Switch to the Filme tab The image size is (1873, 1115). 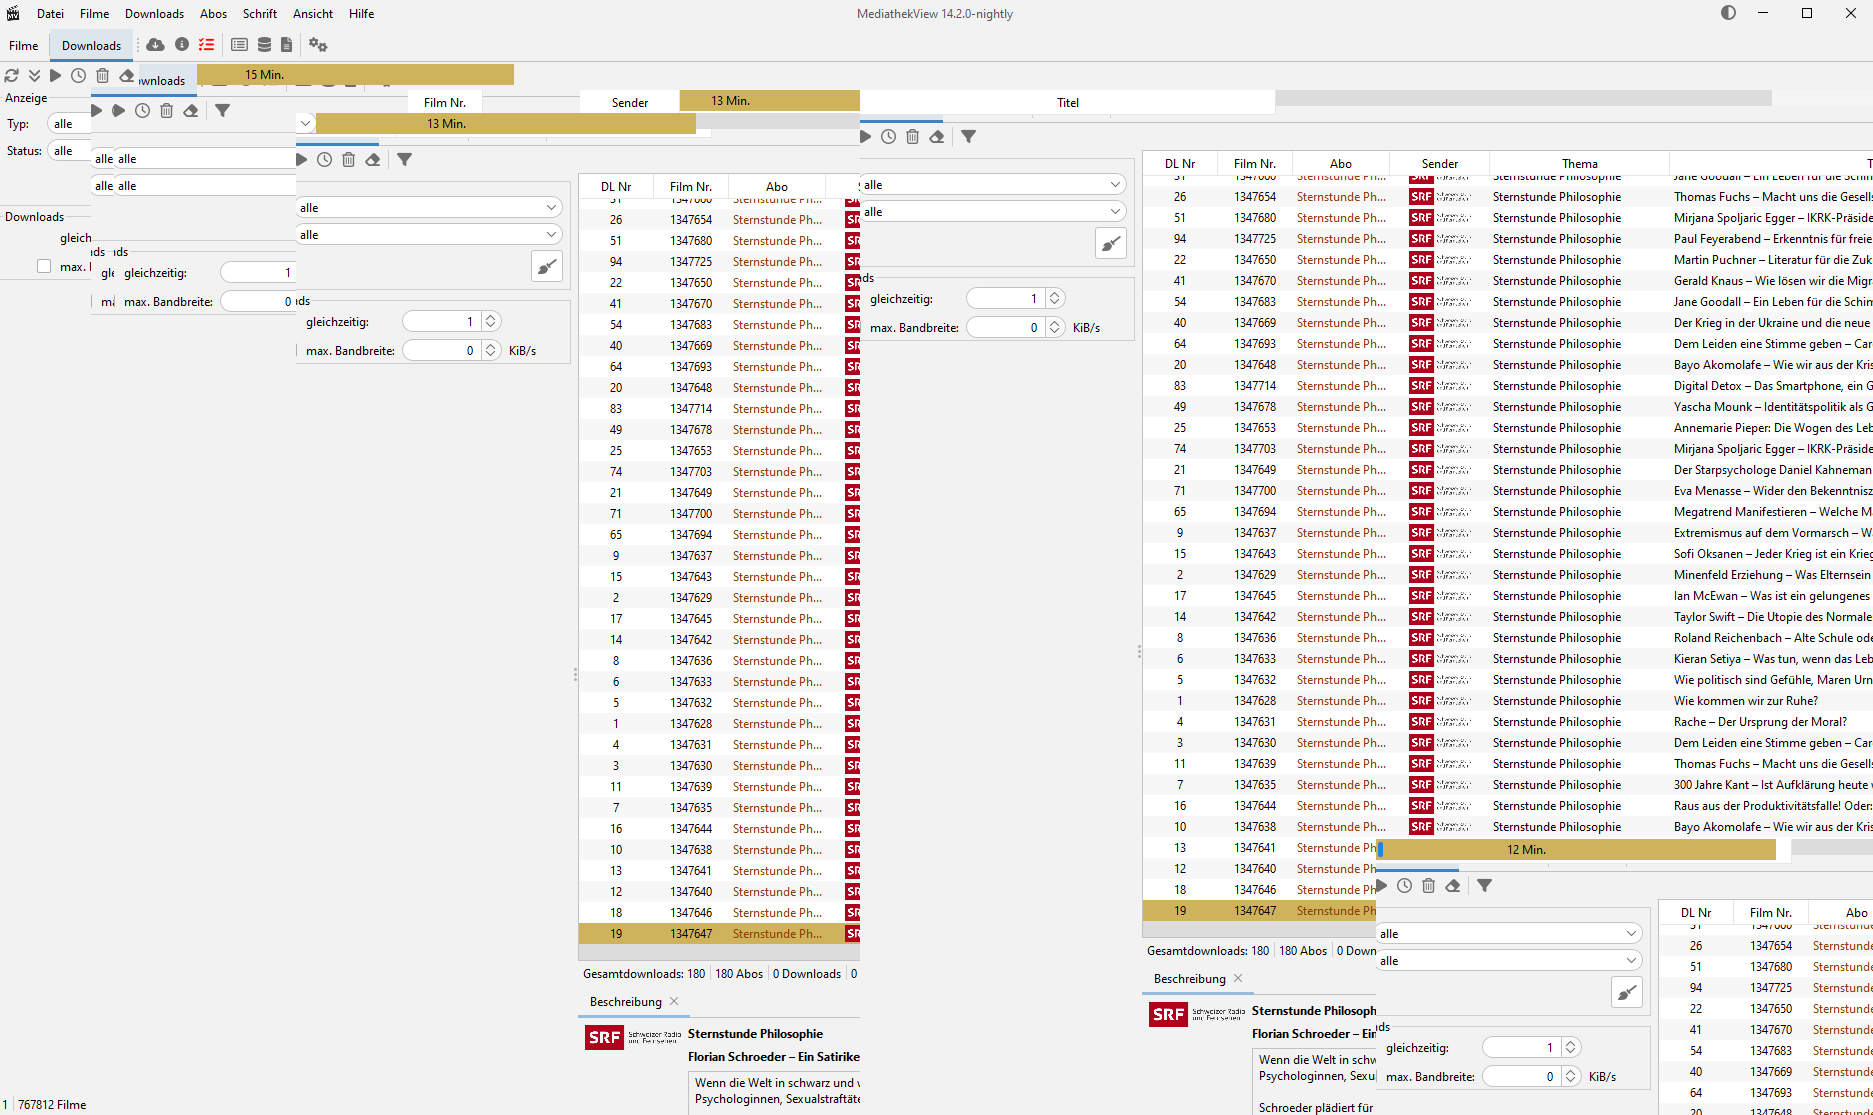point(24,45)
